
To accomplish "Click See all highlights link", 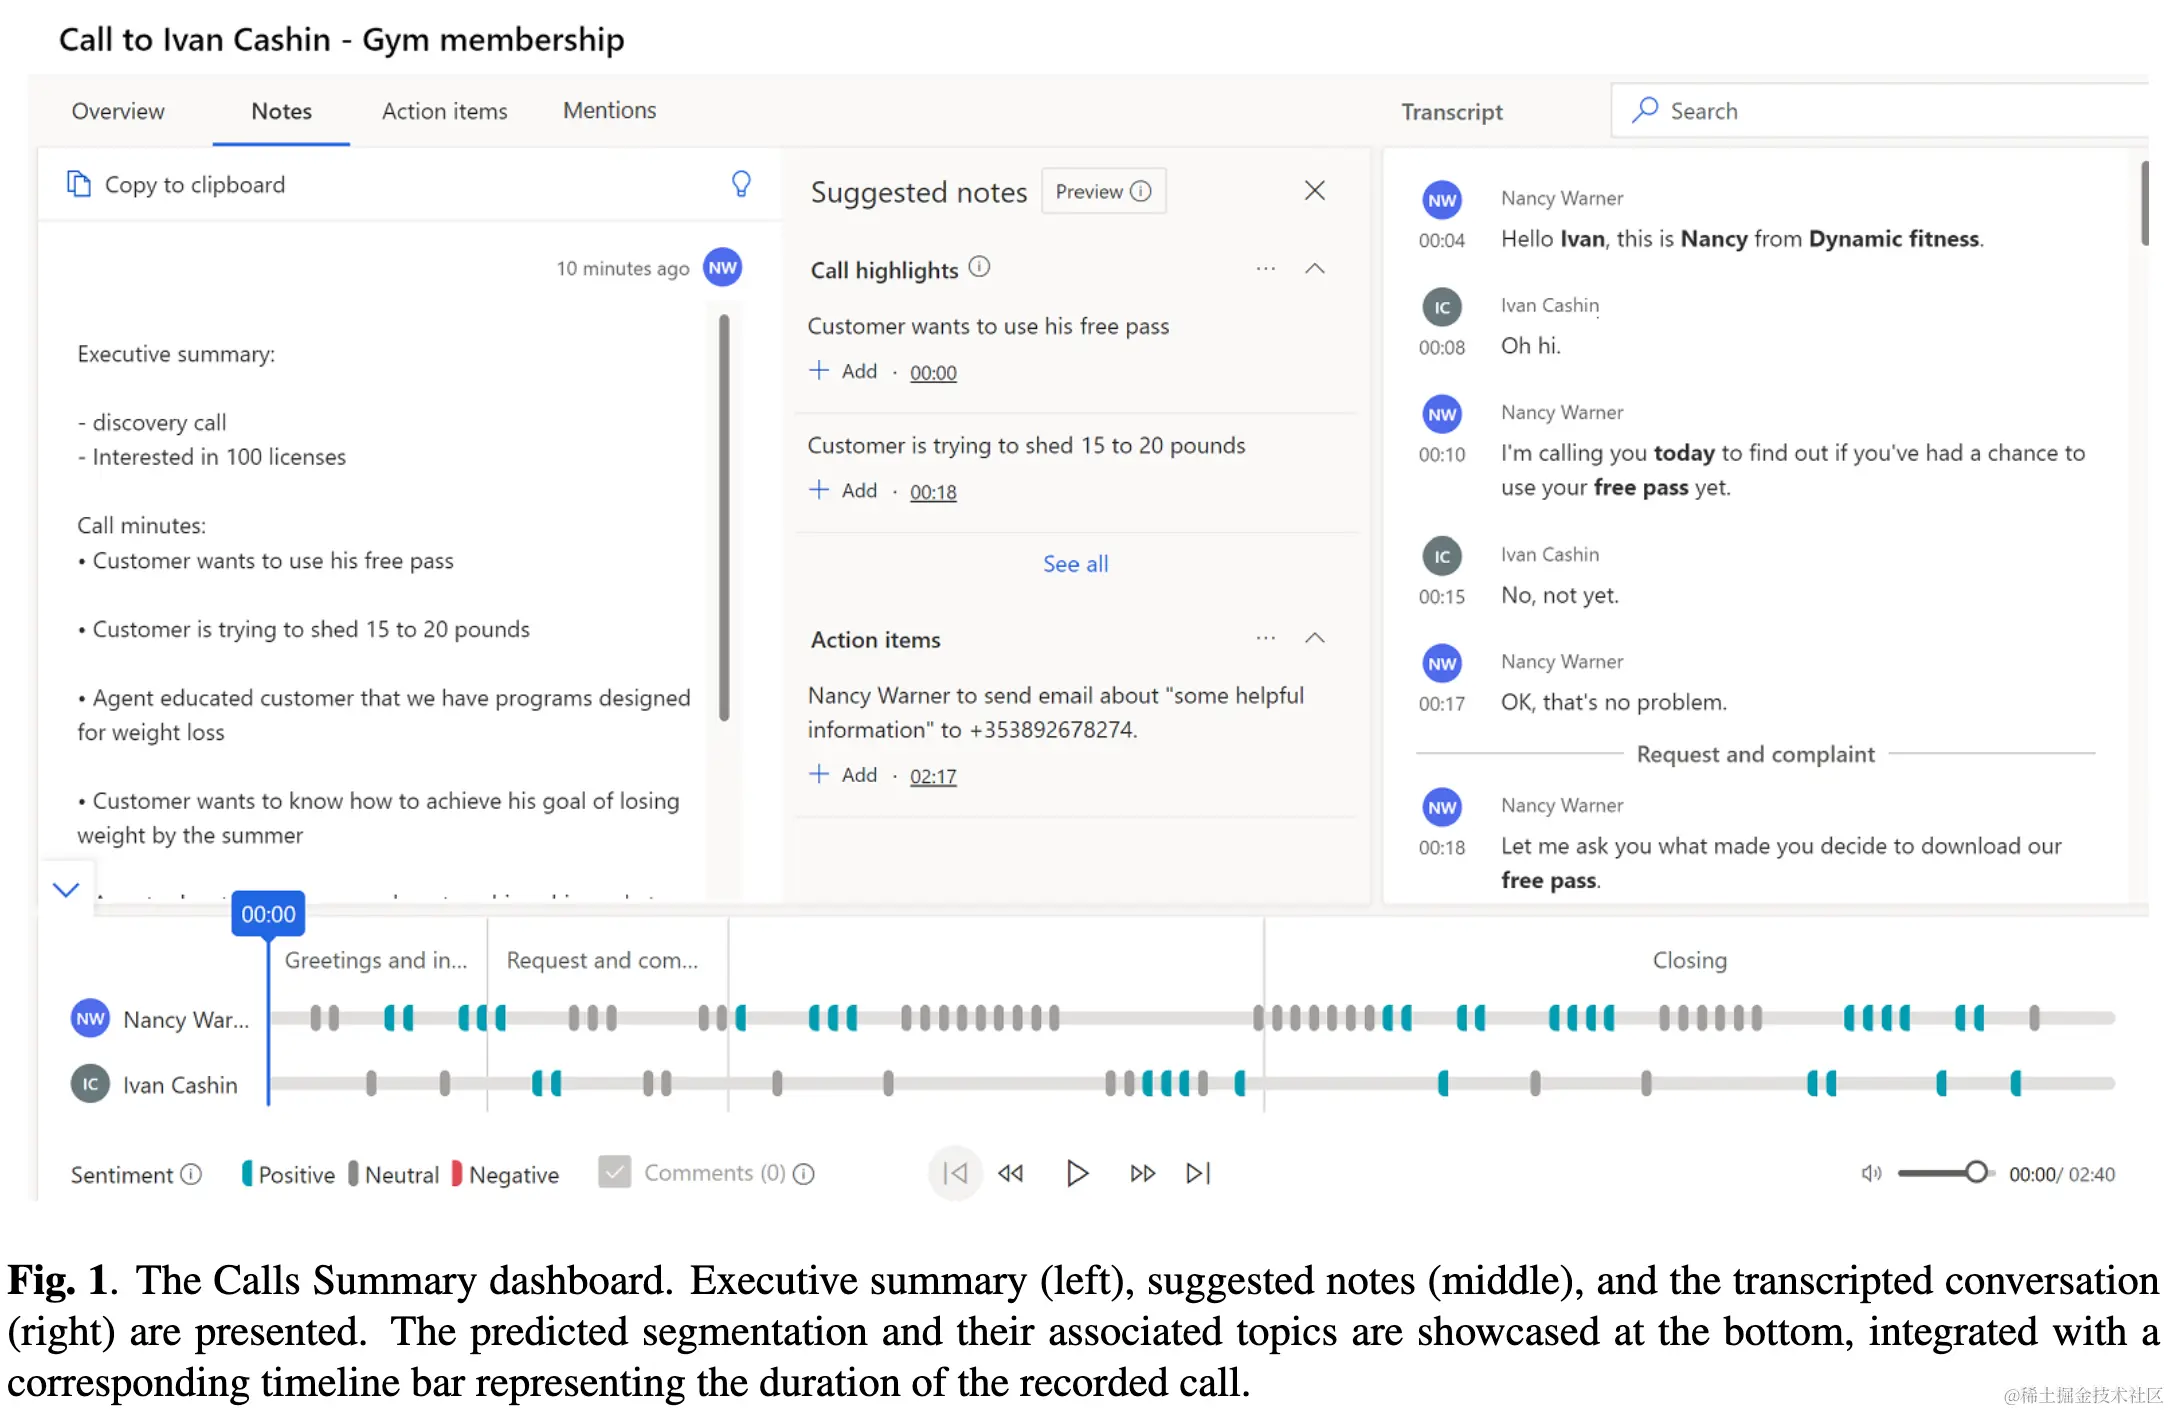I will pyautogui.click(x=1075, y=564).
